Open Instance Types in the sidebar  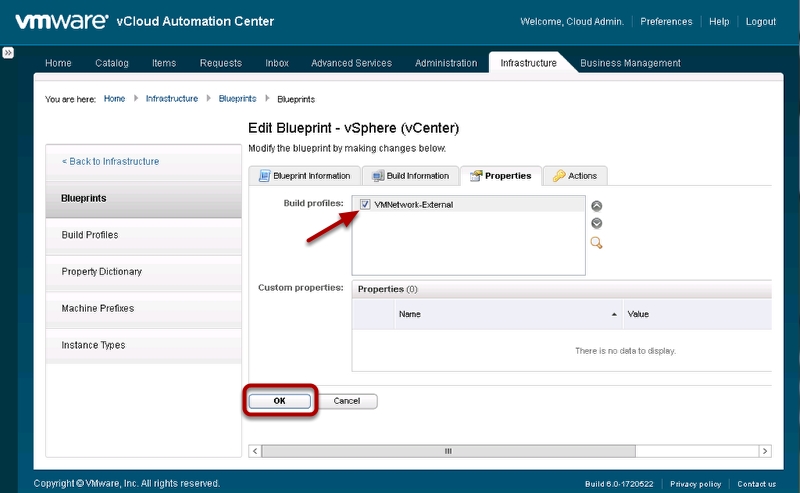click(x=143, y=346)
